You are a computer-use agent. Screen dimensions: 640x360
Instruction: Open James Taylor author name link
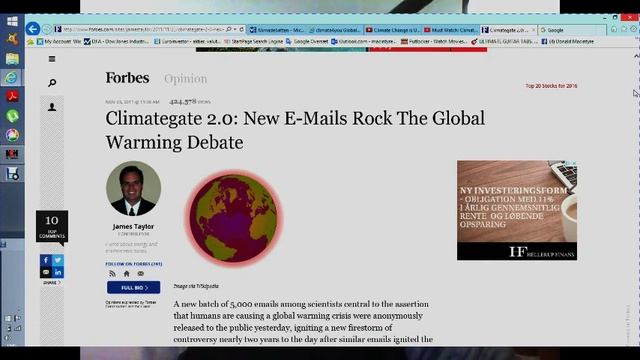tap(133, 226)
